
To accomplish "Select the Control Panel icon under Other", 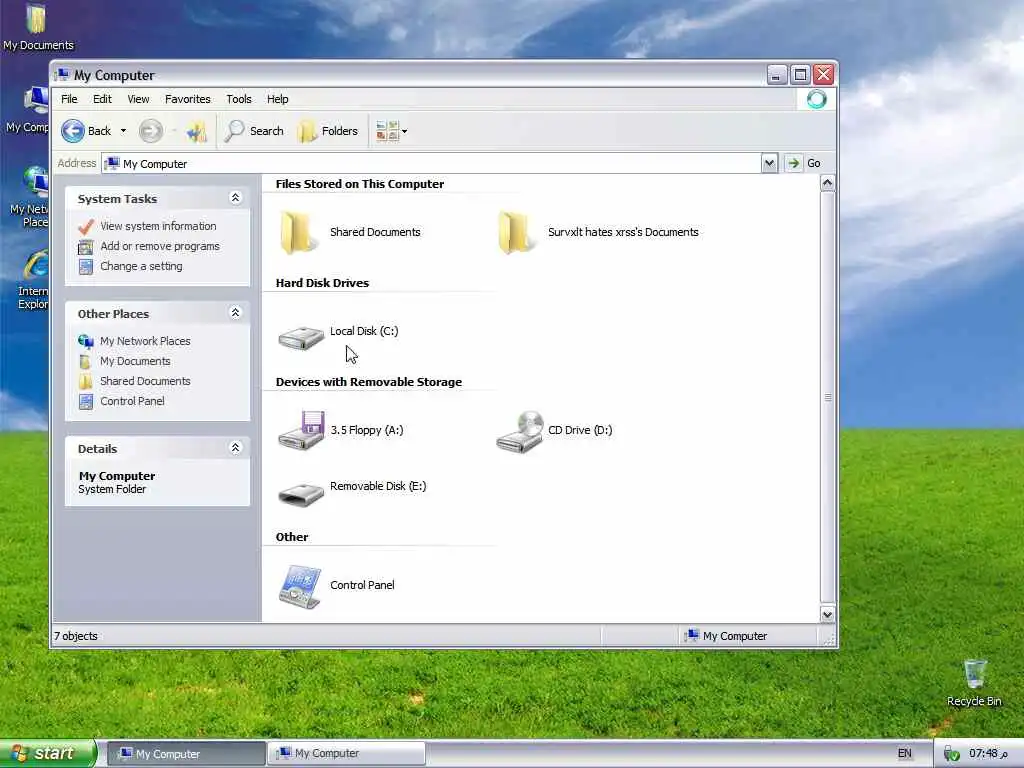I will tap(300, 586).
